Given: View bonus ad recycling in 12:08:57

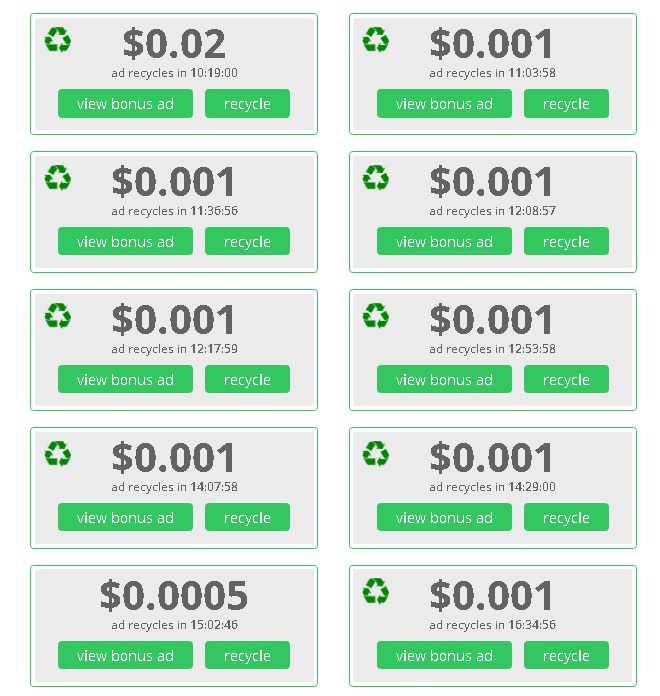Looking at the screenshot, I should point(444,241).
